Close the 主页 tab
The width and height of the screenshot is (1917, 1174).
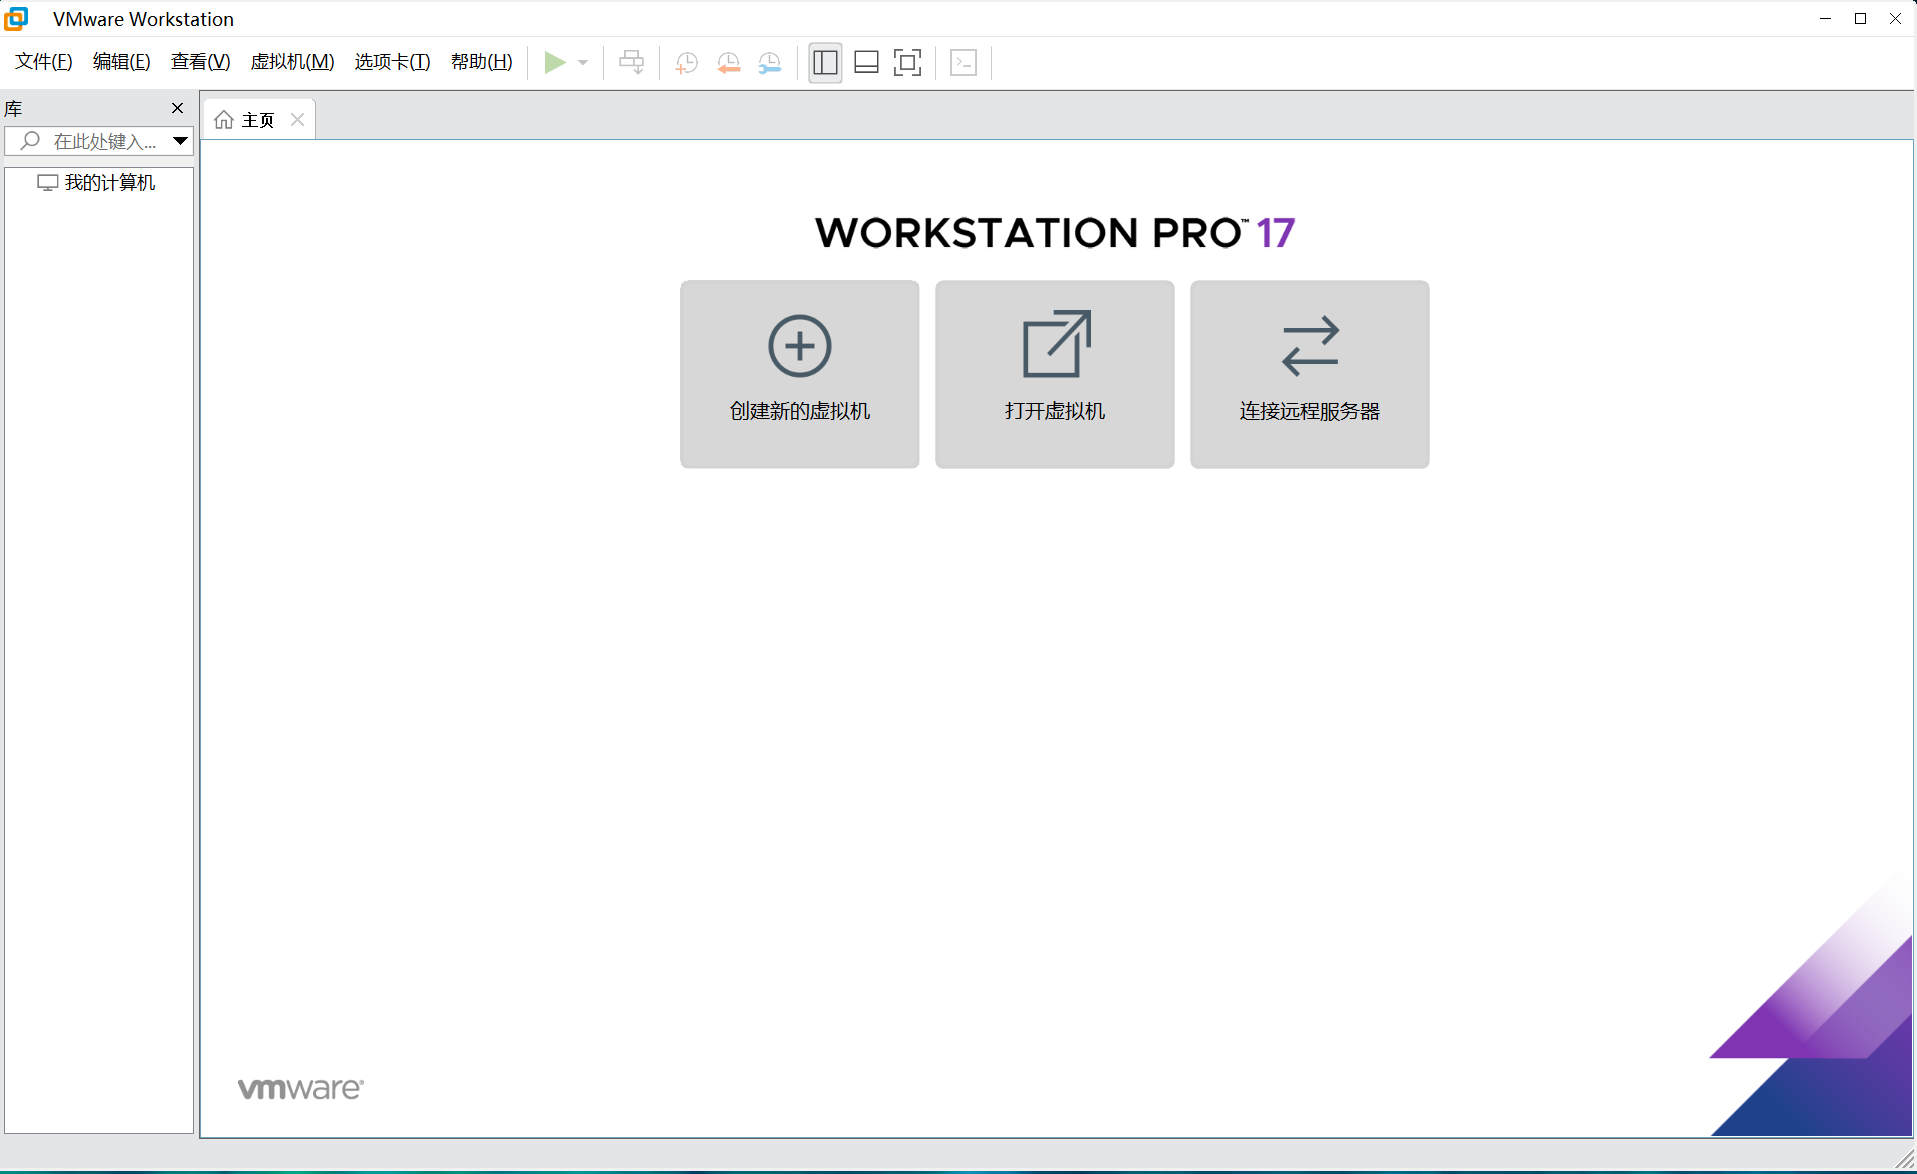point(298,120)
